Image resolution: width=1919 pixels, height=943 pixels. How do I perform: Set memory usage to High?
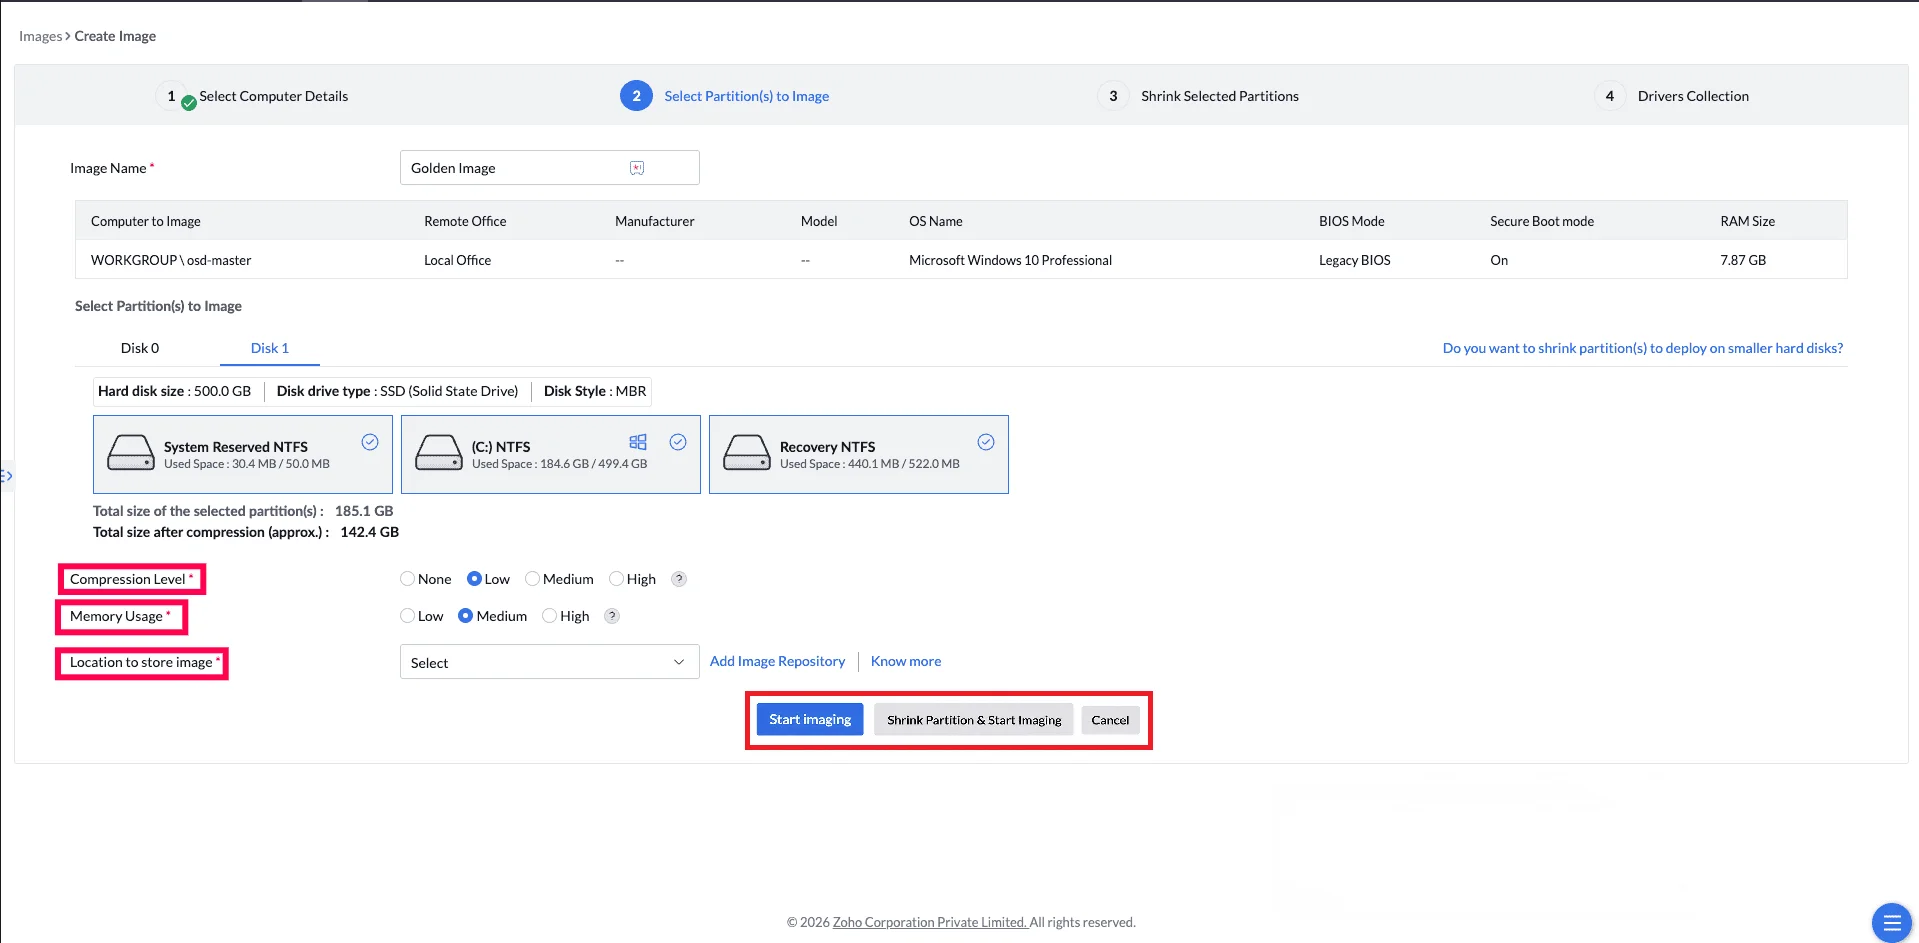point(549,616)
